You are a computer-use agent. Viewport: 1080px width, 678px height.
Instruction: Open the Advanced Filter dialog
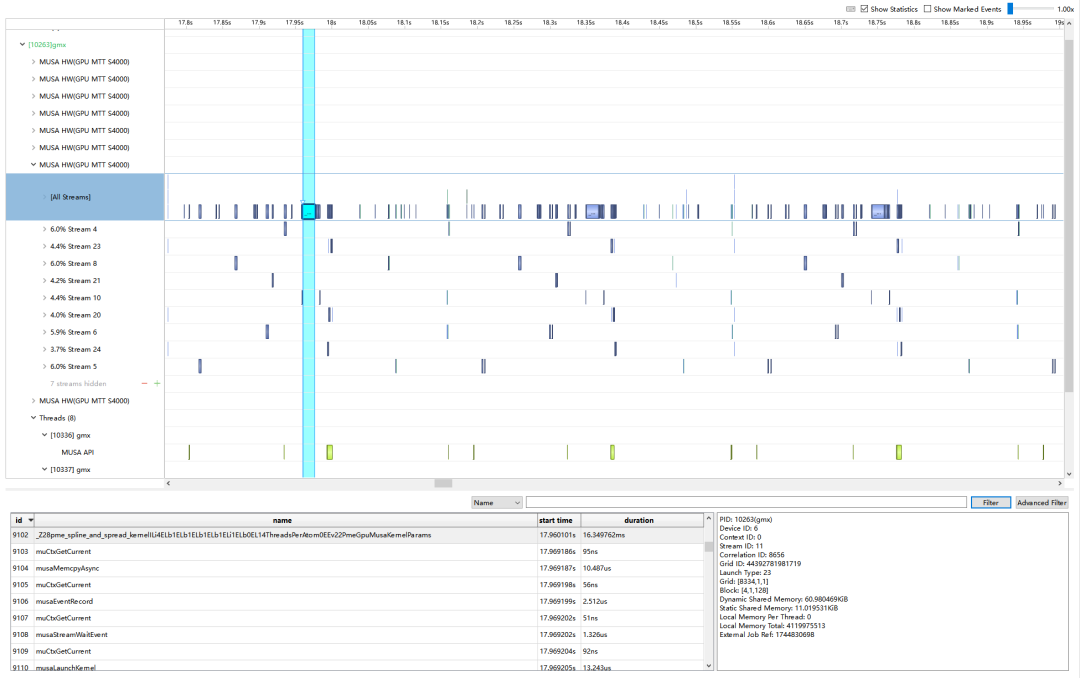point(1041,502)
